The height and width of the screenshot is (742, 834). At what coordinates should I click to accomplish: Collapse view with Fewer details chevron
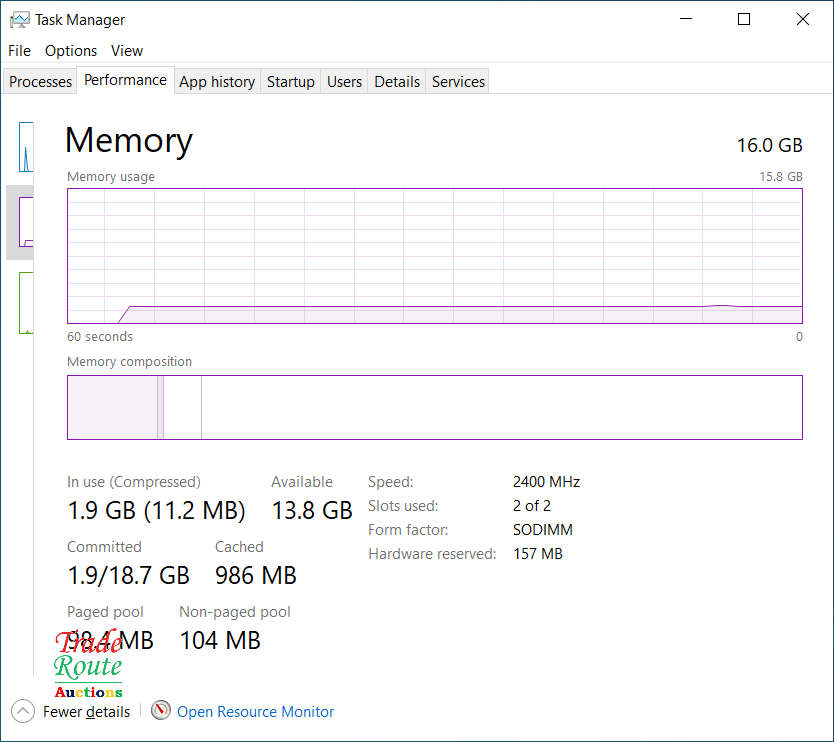click(x=23, y=711)
